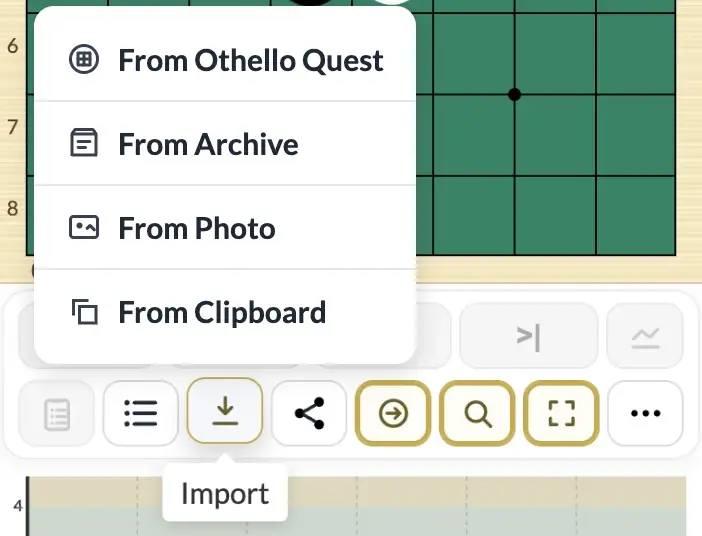Image resolution: width=702 pixels, height=536 pixels.
Task: Click the Othello Quest grid icon
Action: pyautogui.click(x=84, y=59)
